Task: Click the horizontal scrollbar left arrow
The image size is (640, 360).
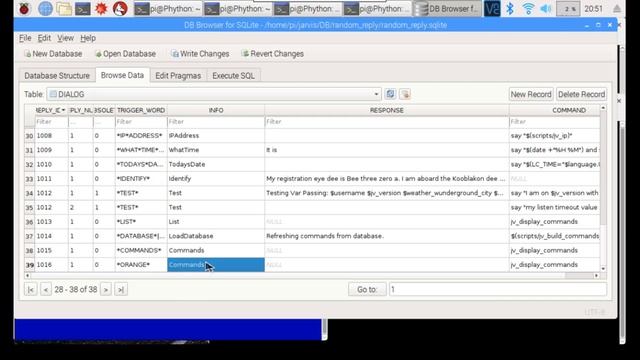Action: (27, 276)
